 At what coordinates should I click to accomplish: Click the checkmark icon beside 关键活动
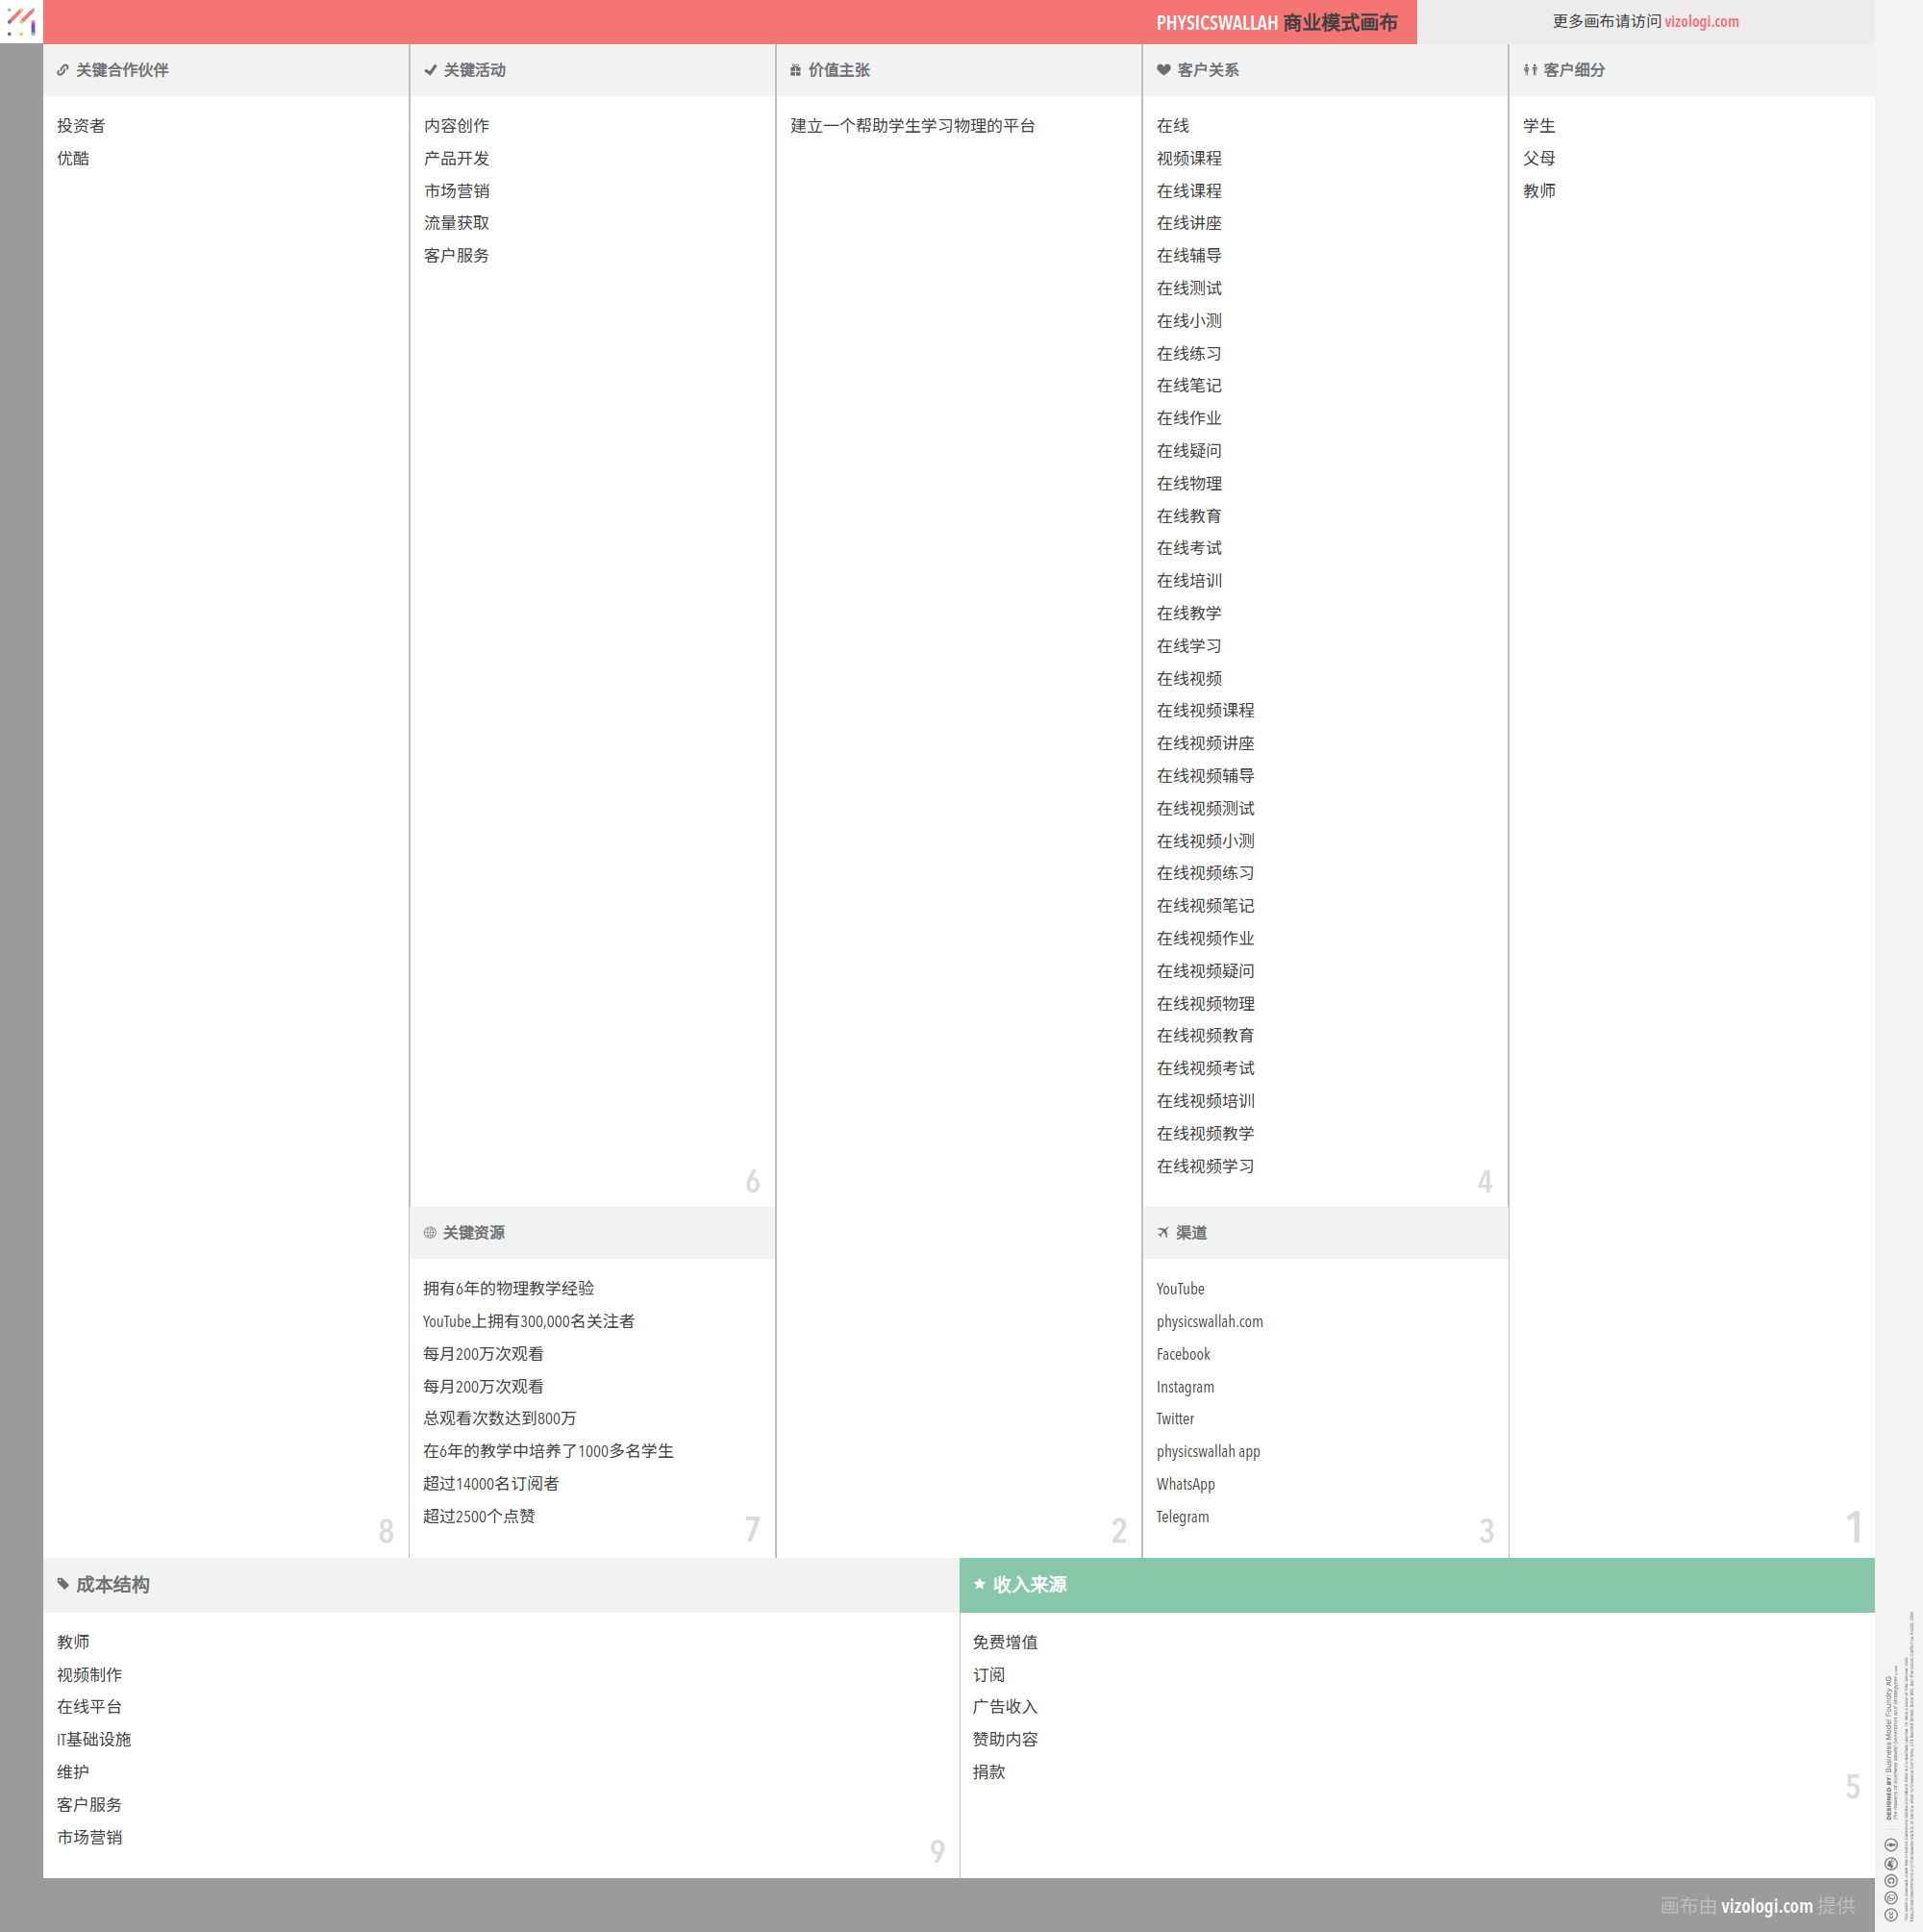coord(430,70)
